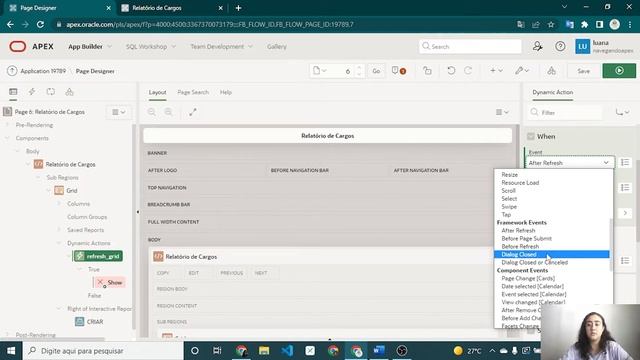Click the zoom in magnifier in Layout
640x360 pixels.
[169, 112]
